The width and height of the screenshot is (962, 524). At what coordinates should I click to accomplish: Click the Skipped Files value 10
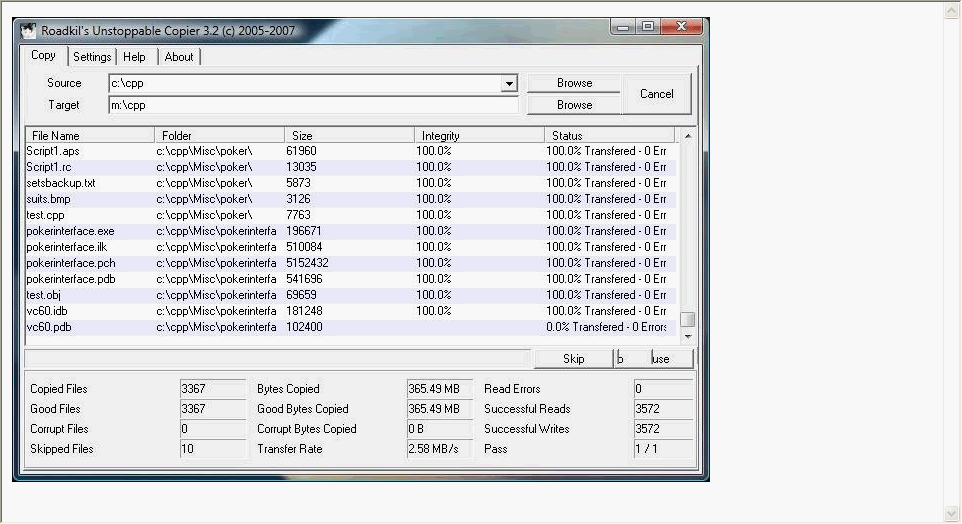point(213,449)
